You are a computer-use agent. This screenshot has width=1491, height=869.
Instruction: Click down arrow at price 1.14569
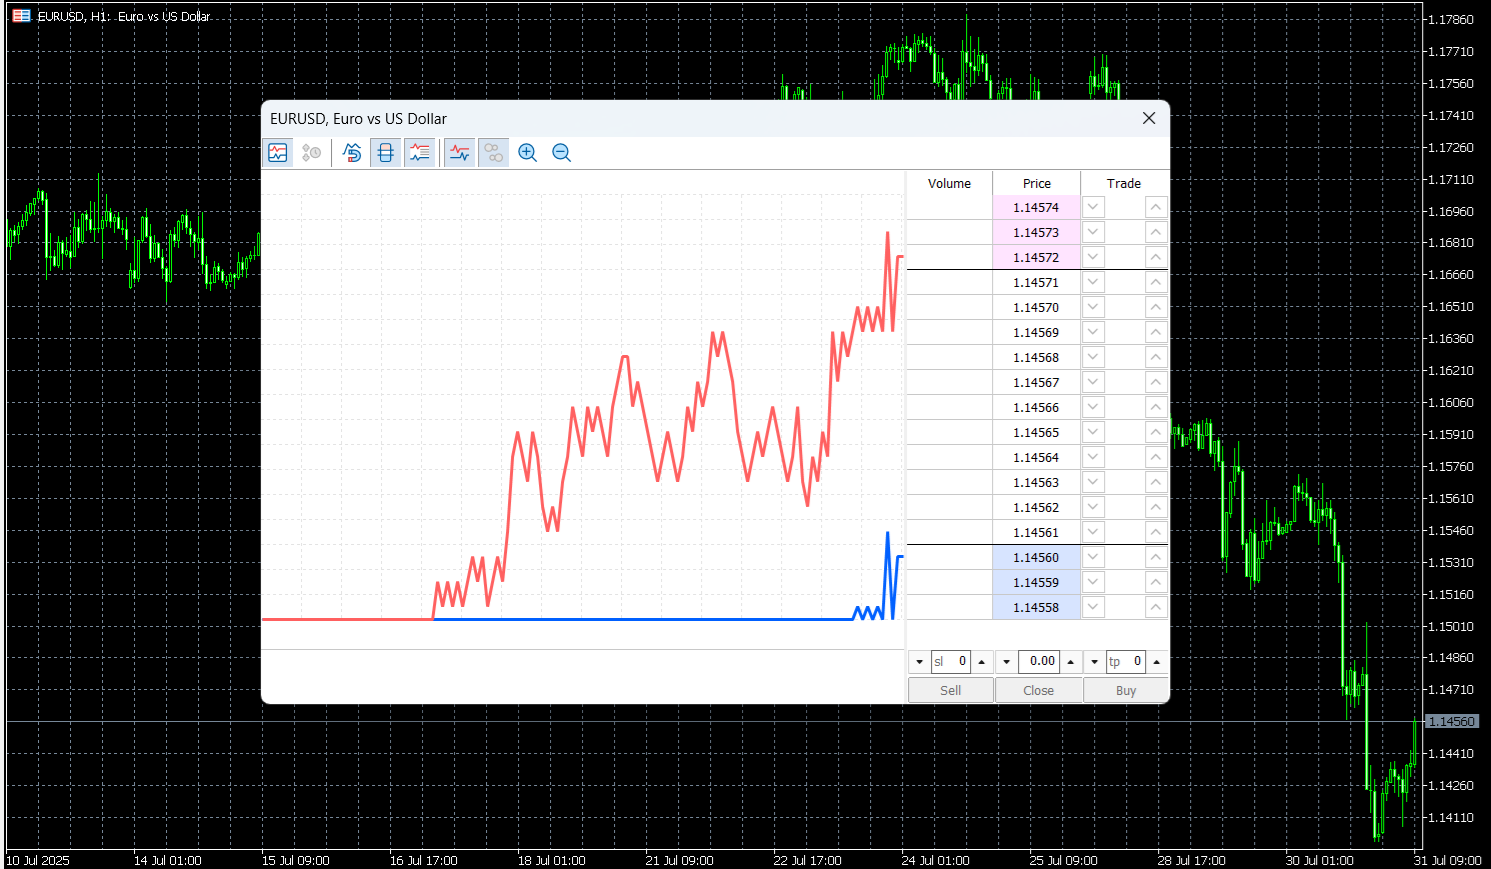(1093, 332)
